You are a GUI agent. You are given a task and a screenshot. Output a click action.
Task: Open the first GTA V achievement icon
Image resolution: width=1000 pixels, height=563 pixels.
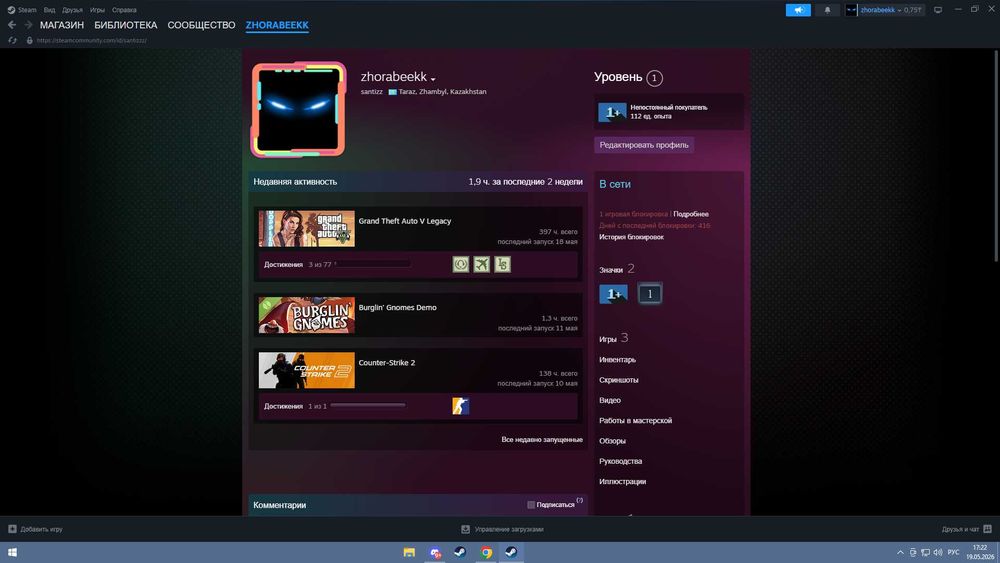pyautogui.click(x=460, y=264)
